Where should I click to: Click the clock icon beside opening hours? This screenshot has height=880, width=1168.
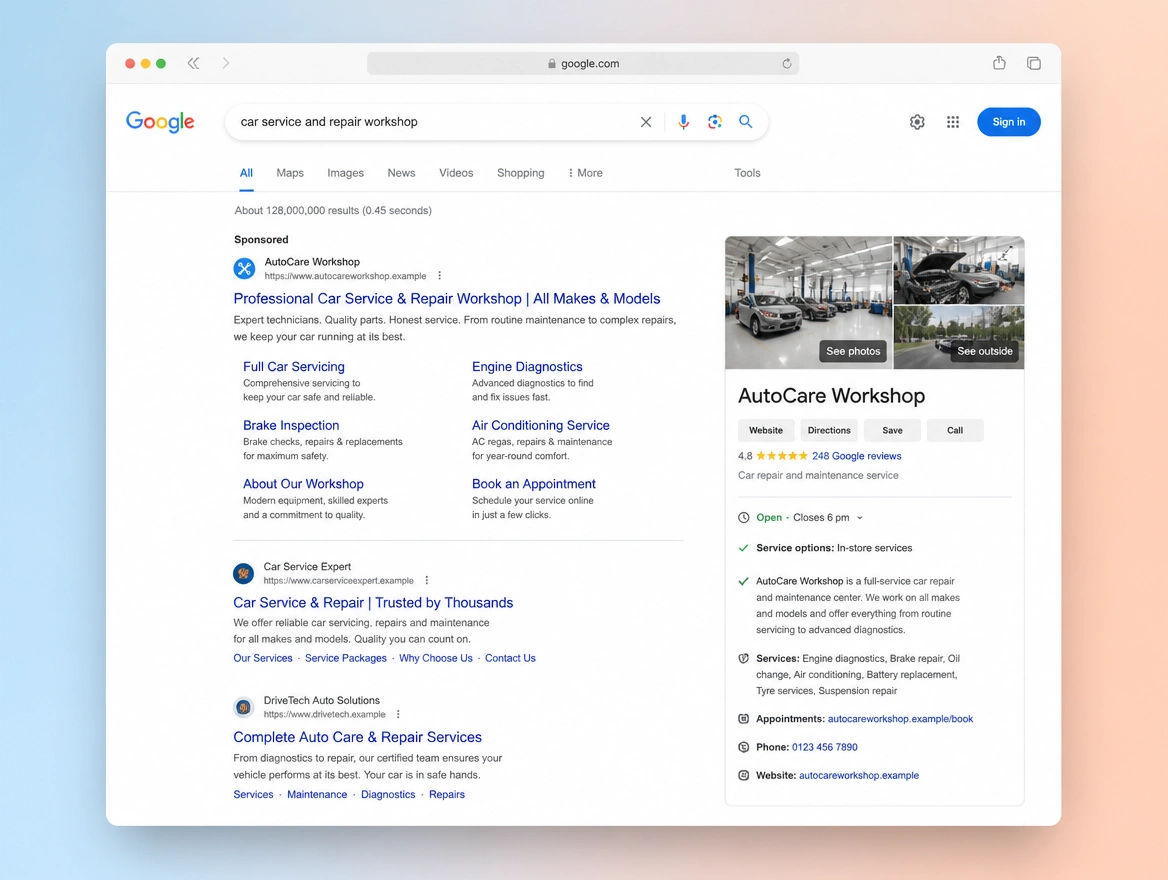pyautogui.click(x=743, y=518)
